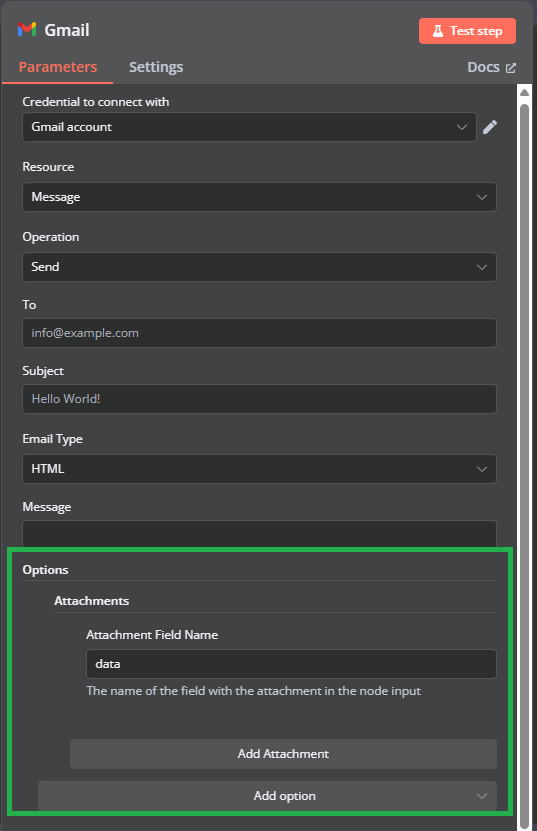Image resolution: width=537 pixels, height=831 pixels.
Task: Click the Add Attachment button
Action: point(283,754)
